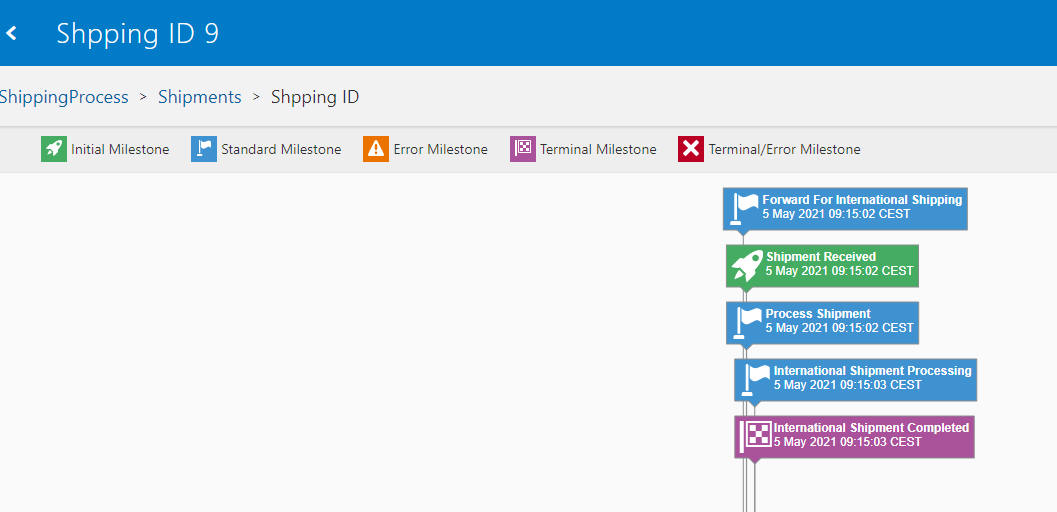Select the Process Shipment milestone
1057x512 pixels.
(822, 323)
